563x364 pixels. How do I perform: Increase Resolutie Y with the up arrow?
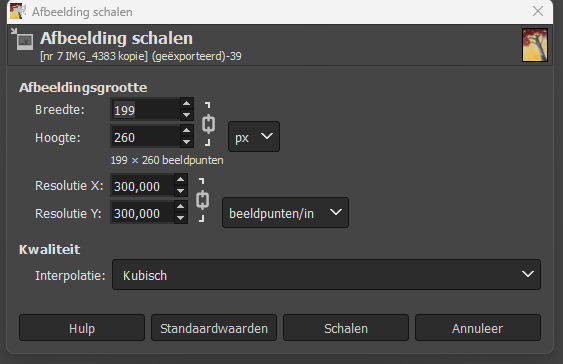pos(181,206)
